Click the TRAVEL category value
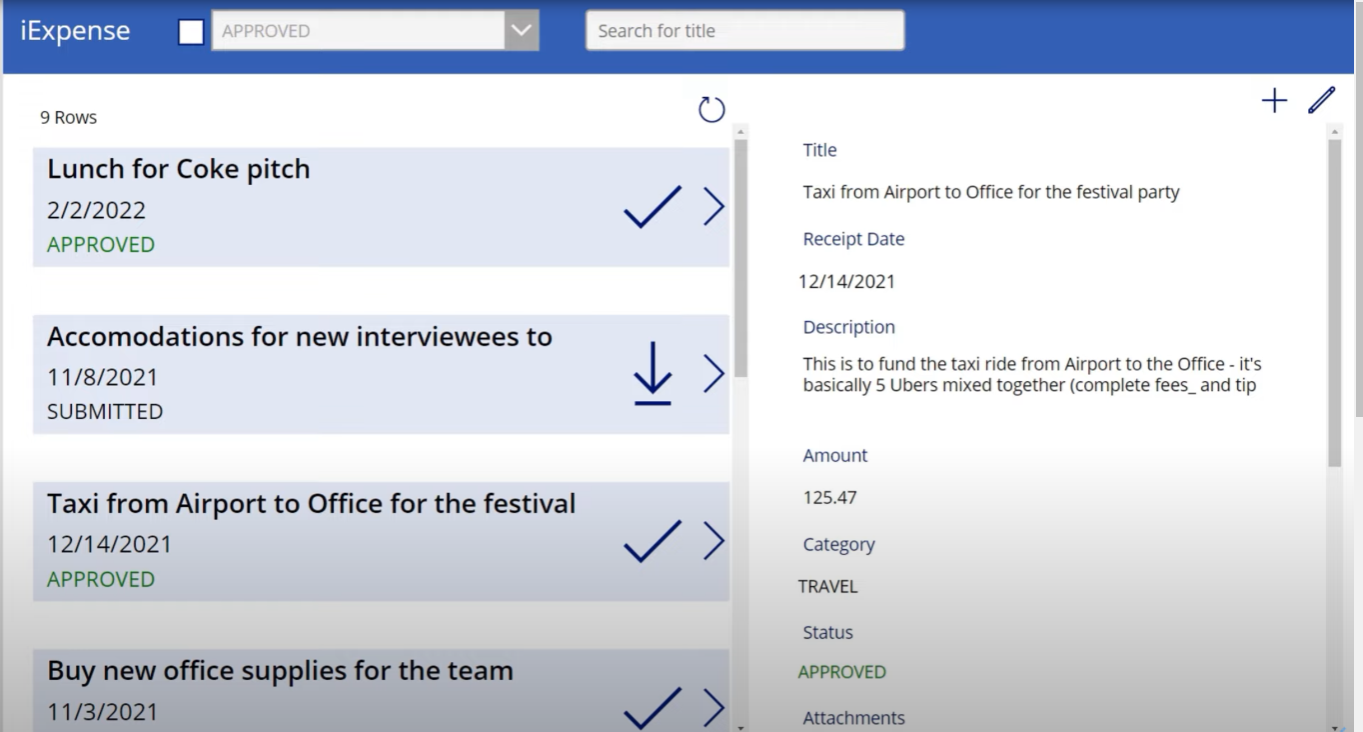 828,587
